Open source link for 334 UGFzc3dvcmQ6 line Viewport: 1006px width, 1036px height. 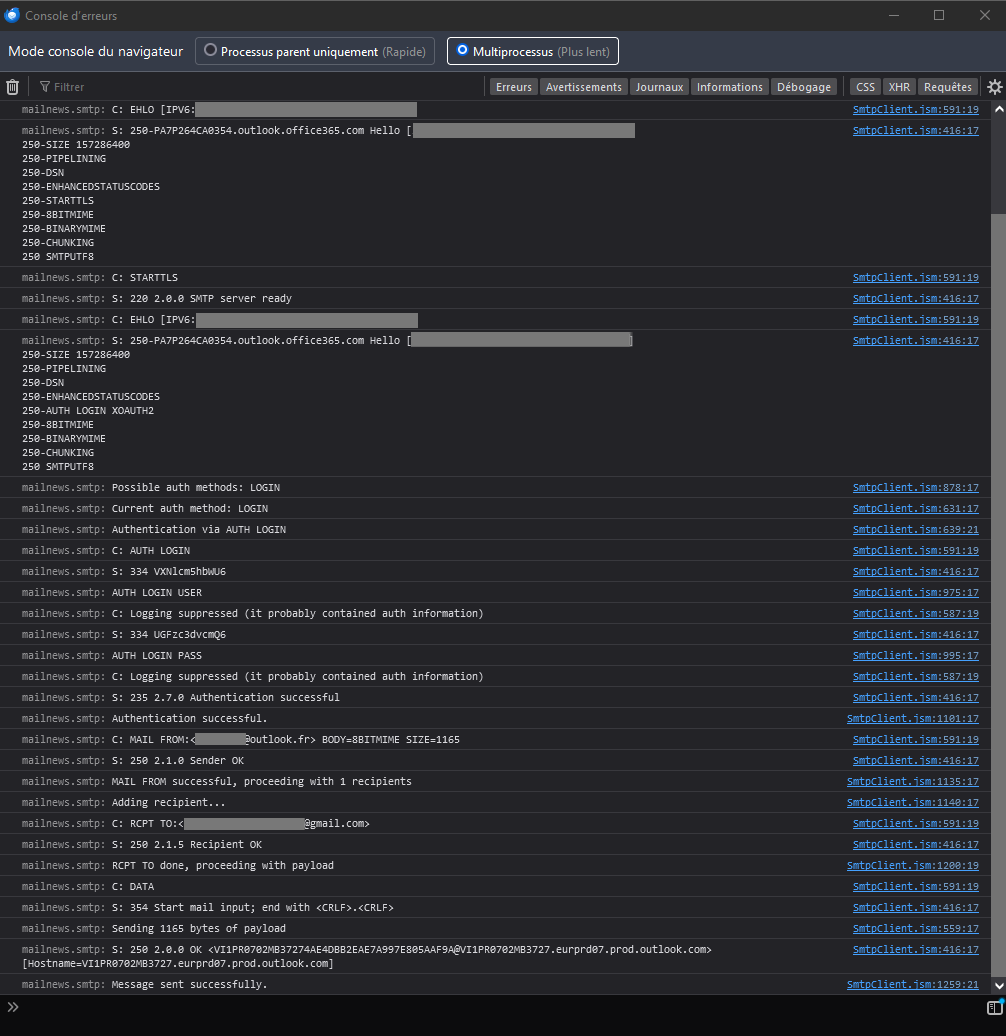[x=916, y=634]
